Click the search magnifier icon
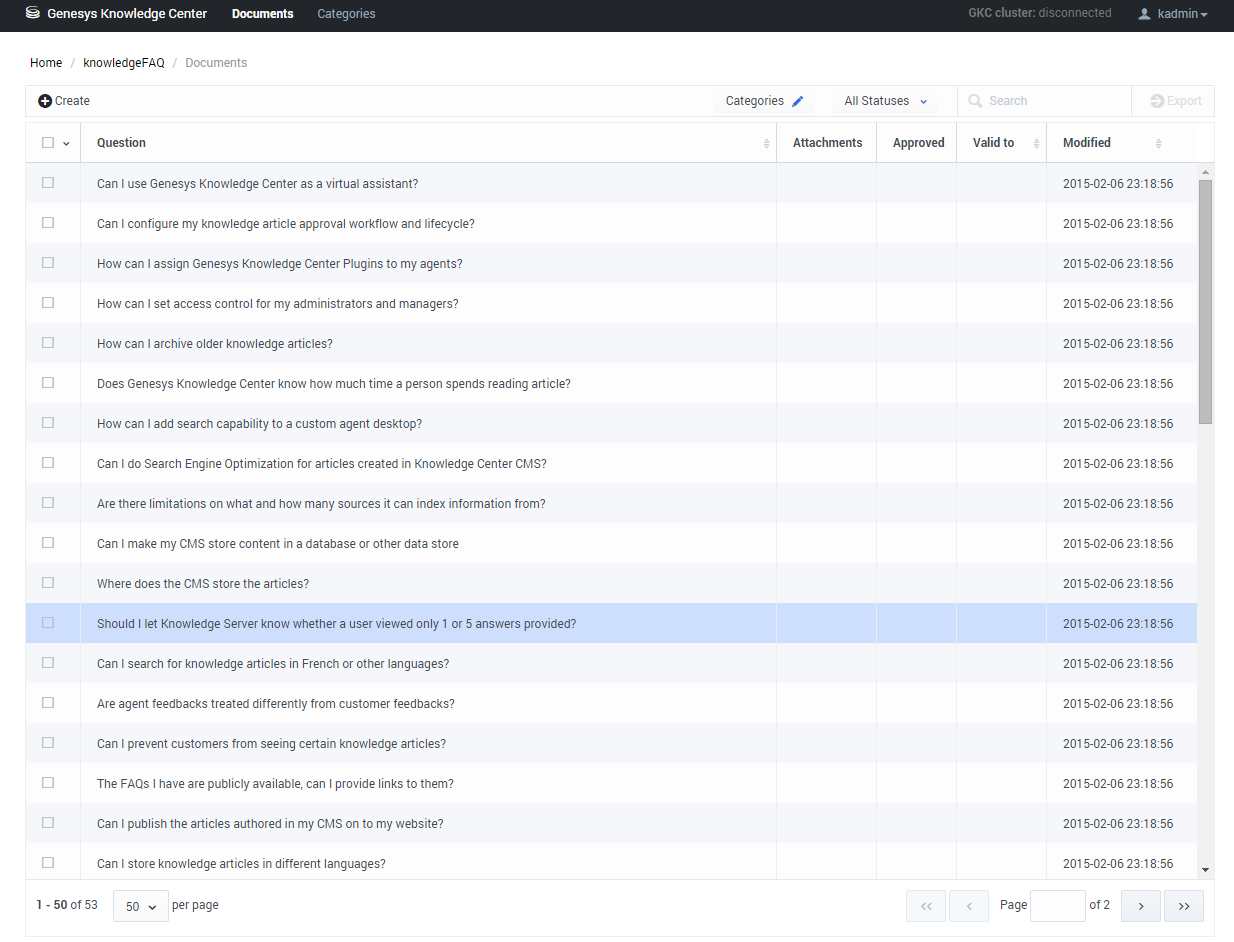 [x=975, y=101]
